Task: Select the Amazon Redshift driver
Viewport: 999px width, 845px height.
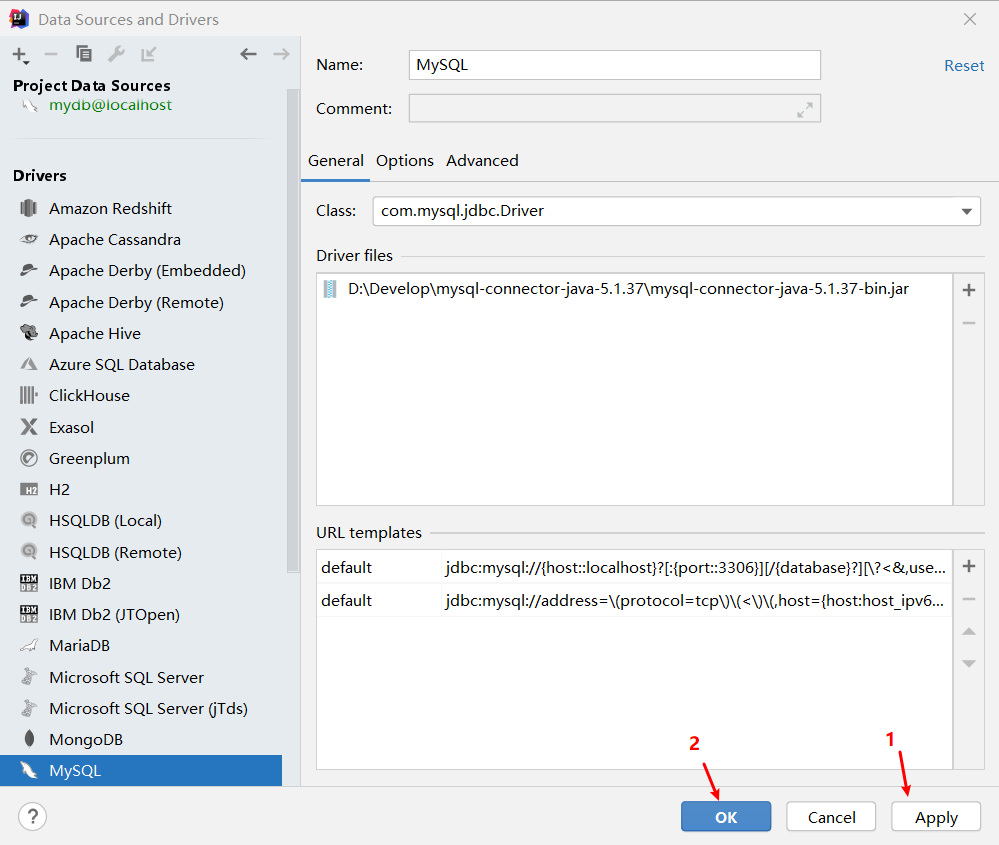Action: [141, 208]
